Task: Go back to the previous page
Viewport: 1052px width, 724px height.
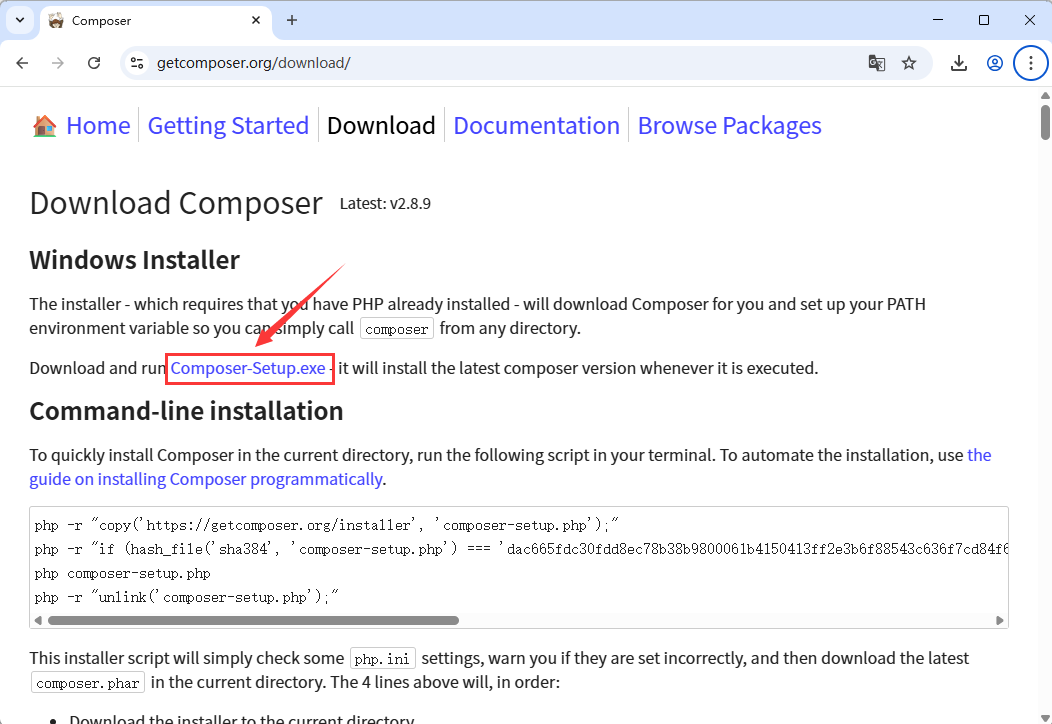Action: click(22, 63)
